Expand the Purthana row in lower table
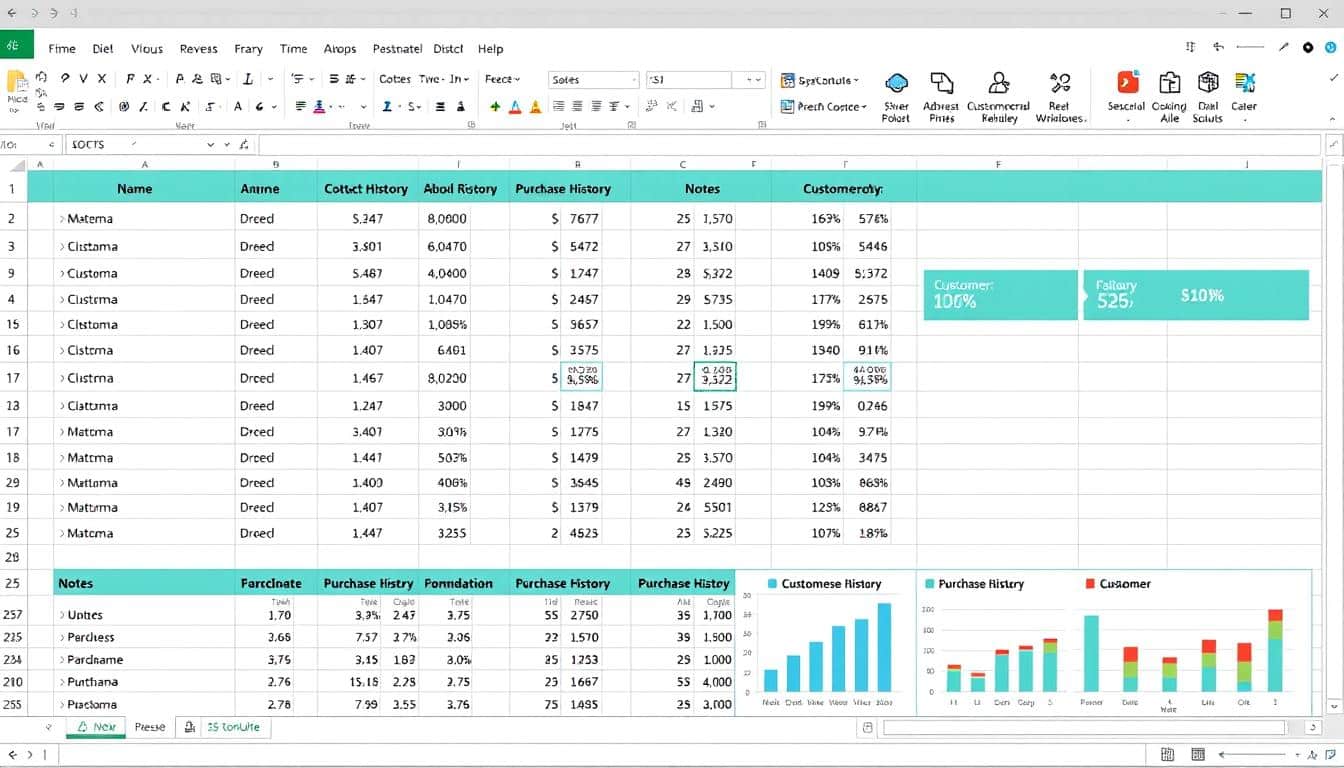Viewport: 1344px width, 768px height. coord(61,682)
